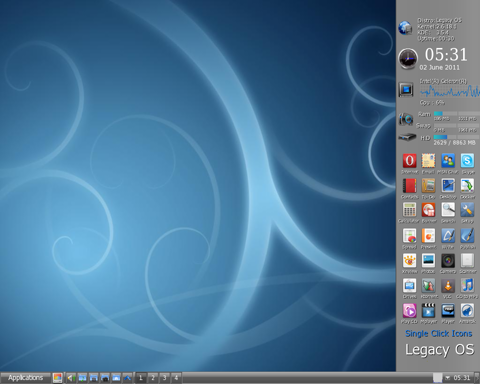Launch the Camera icon
This screenshot has width=480, height=384.
coord(448,261)
